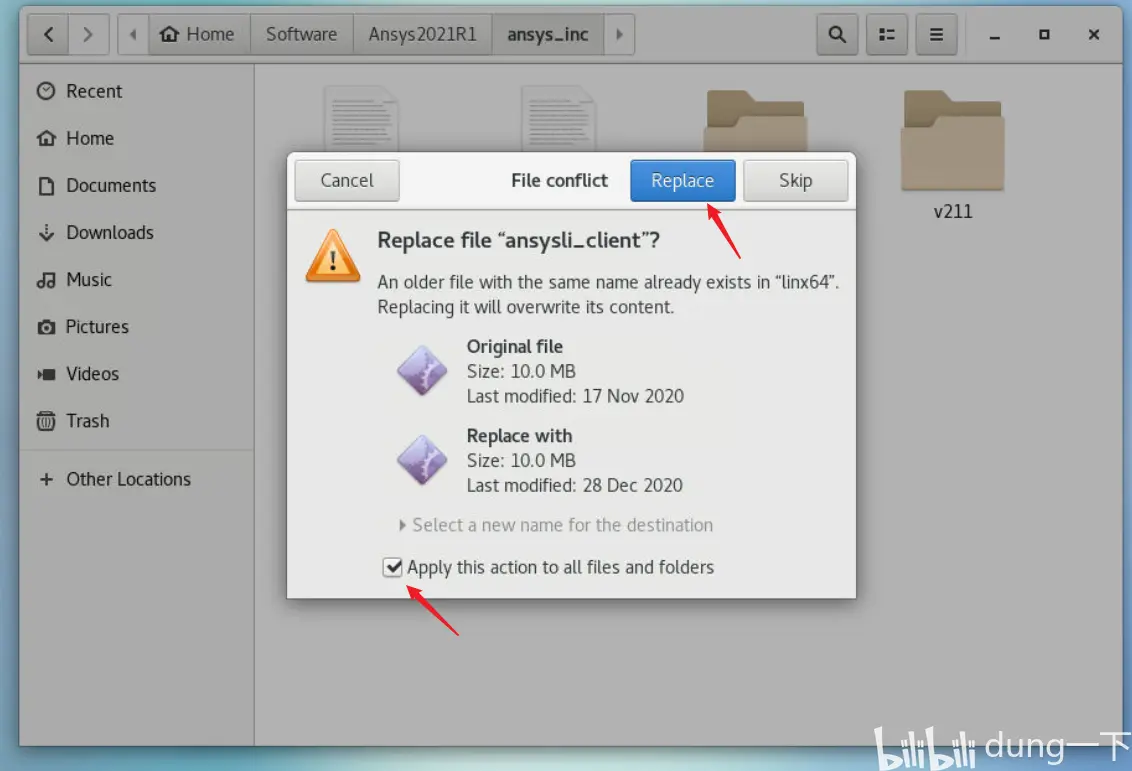Open Downloads in the sidebar
Image resolution: width=1132 pixels, height=771 pixels.
(136, 232)
